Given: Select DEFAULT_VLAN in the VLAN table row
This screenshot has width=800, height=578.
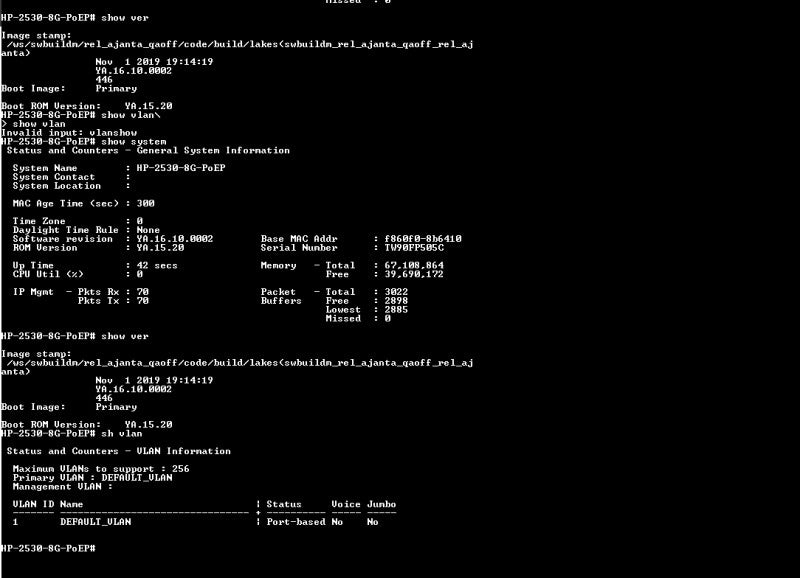Looking at the screenshot, I should [95, 522].
